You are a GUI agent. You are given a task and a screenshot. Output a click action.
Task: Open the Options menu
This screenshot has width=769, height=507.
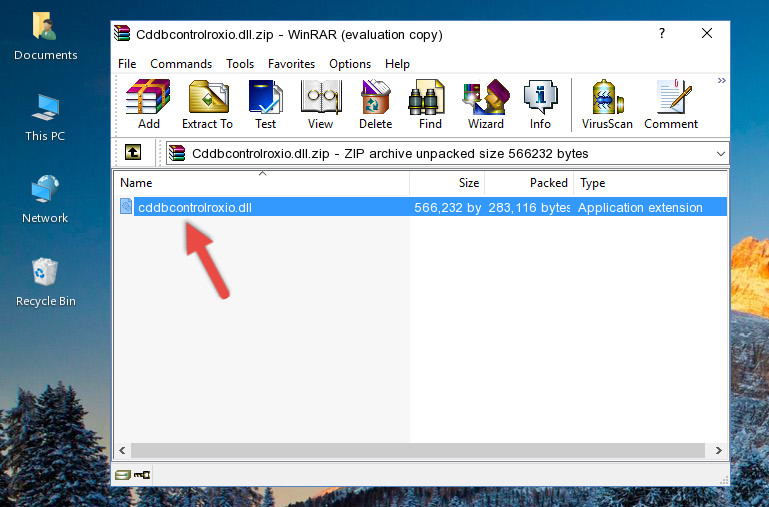tap(350, 64)
